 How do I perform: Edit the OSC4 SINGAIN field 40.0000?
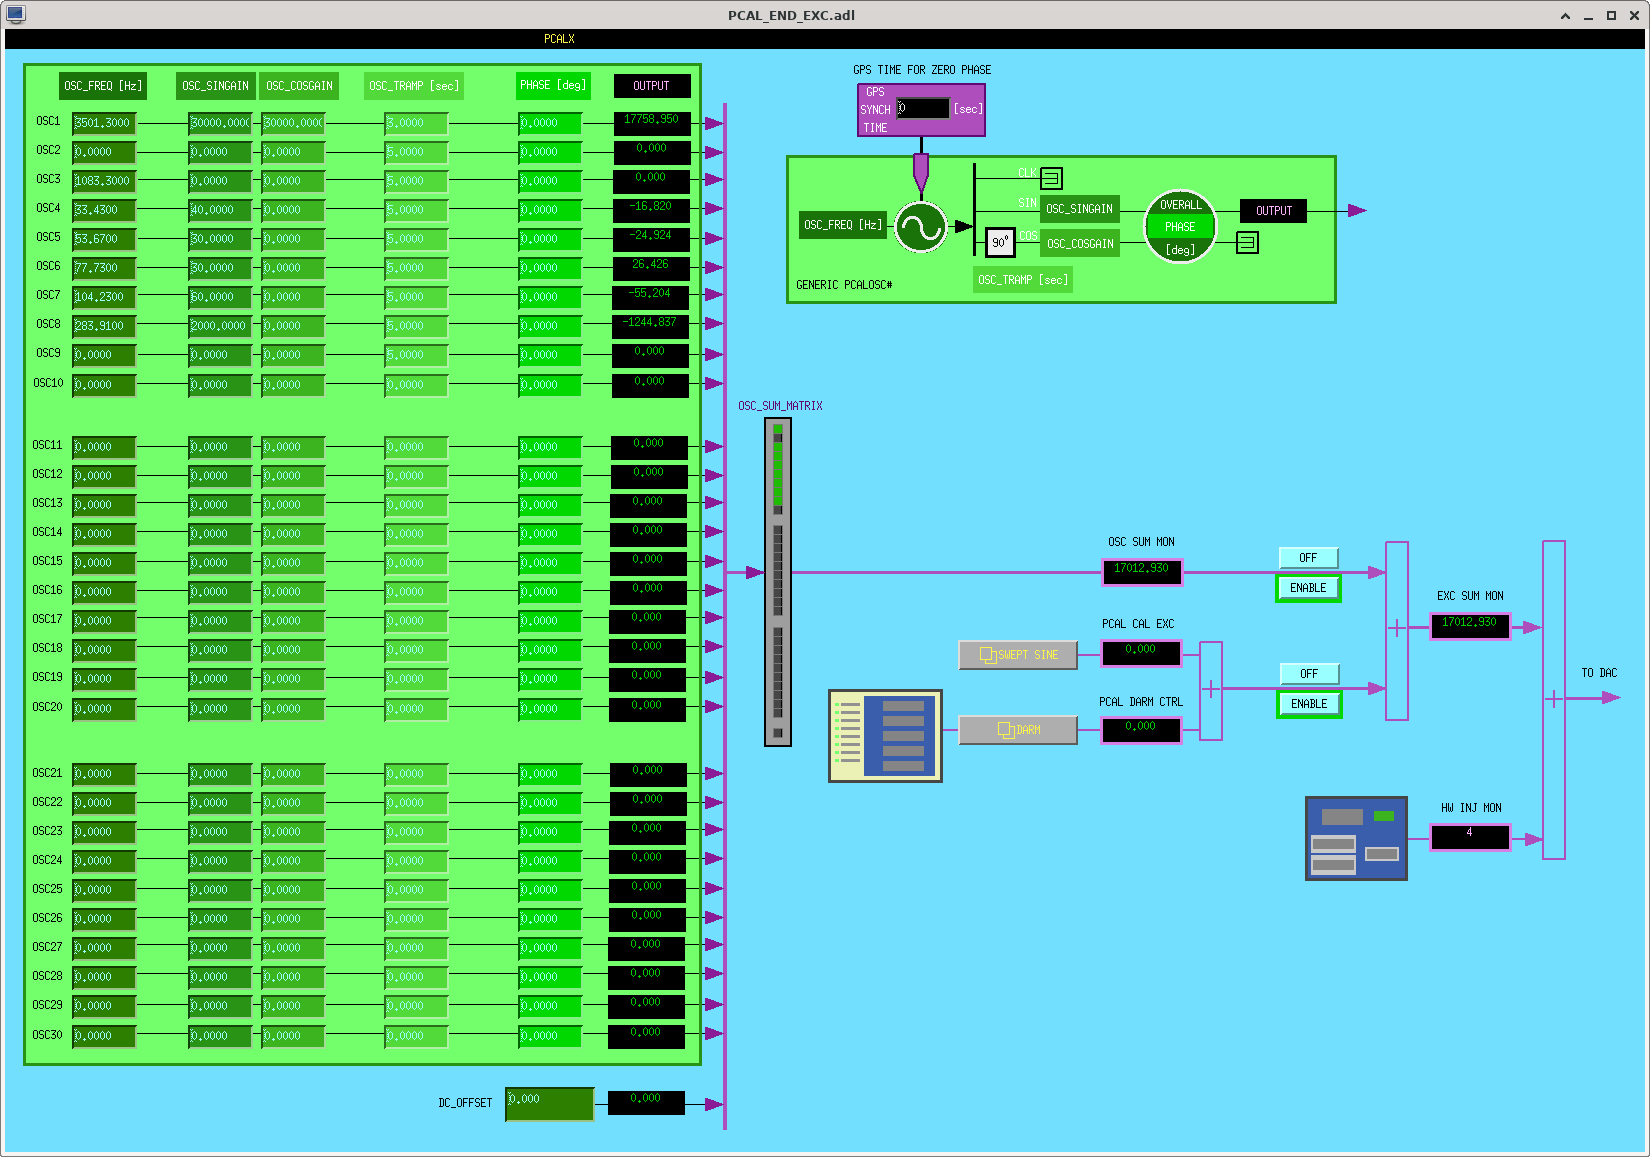[x=220, y=210]
